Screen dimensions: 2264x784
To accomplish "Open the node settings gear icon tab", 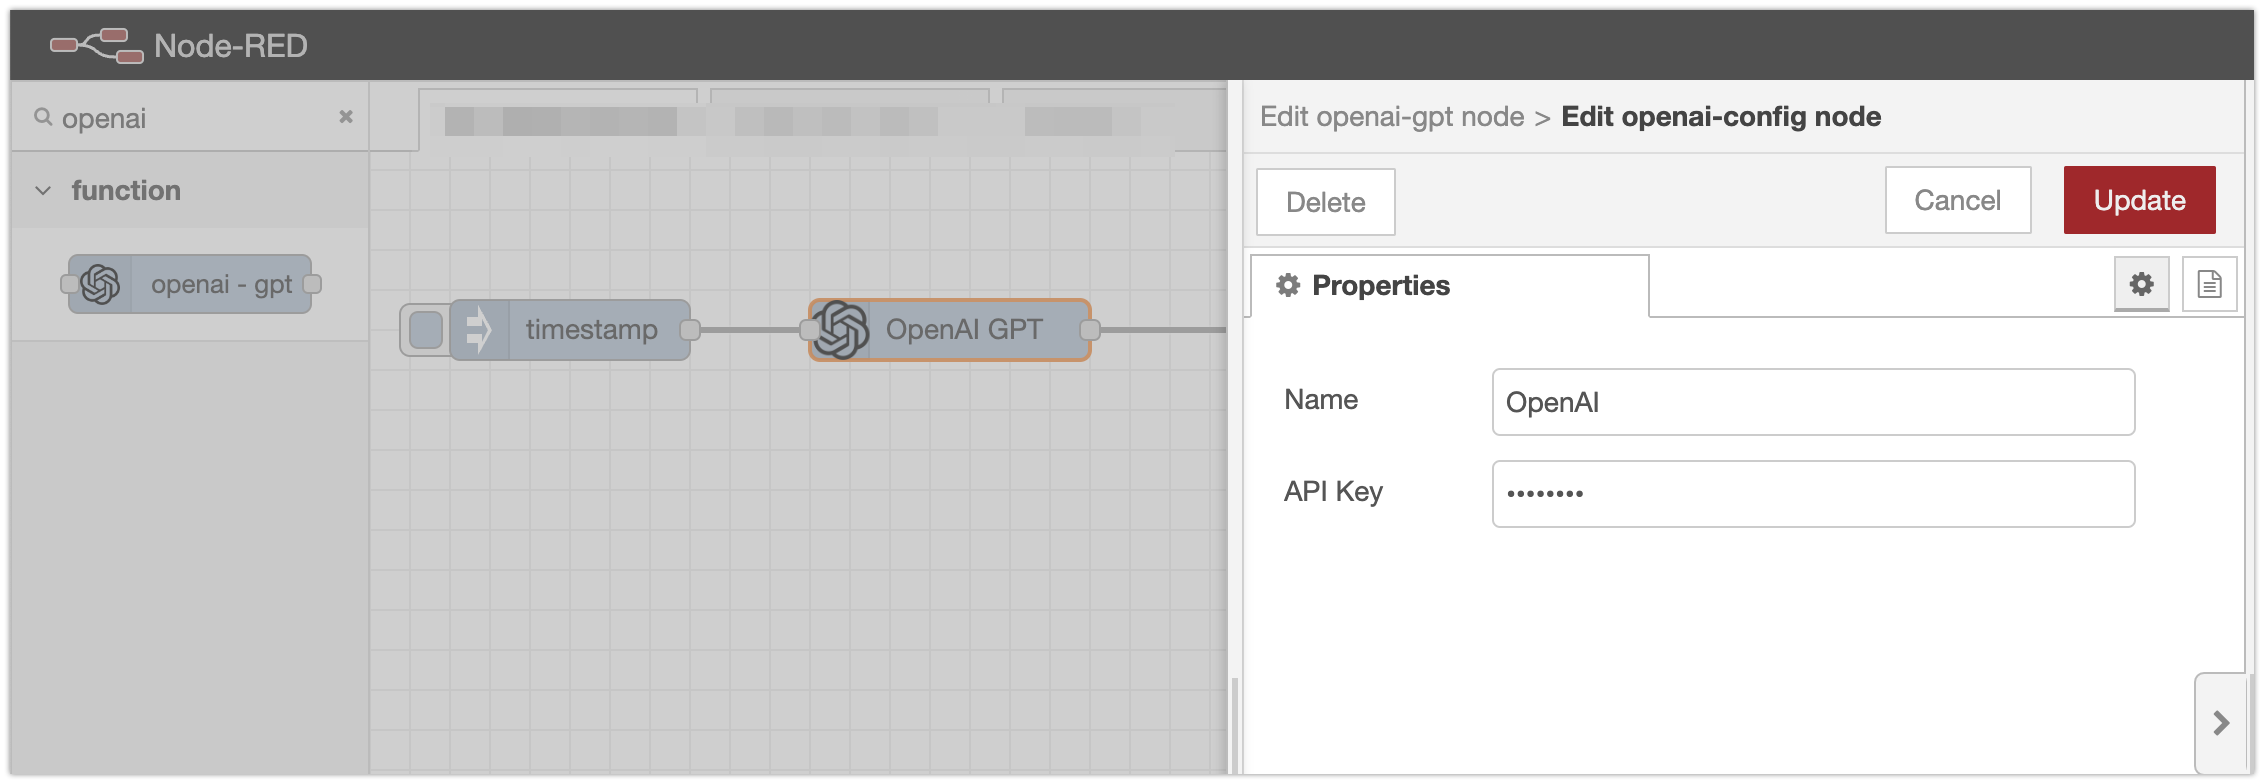I will (x=2142, y=284).
